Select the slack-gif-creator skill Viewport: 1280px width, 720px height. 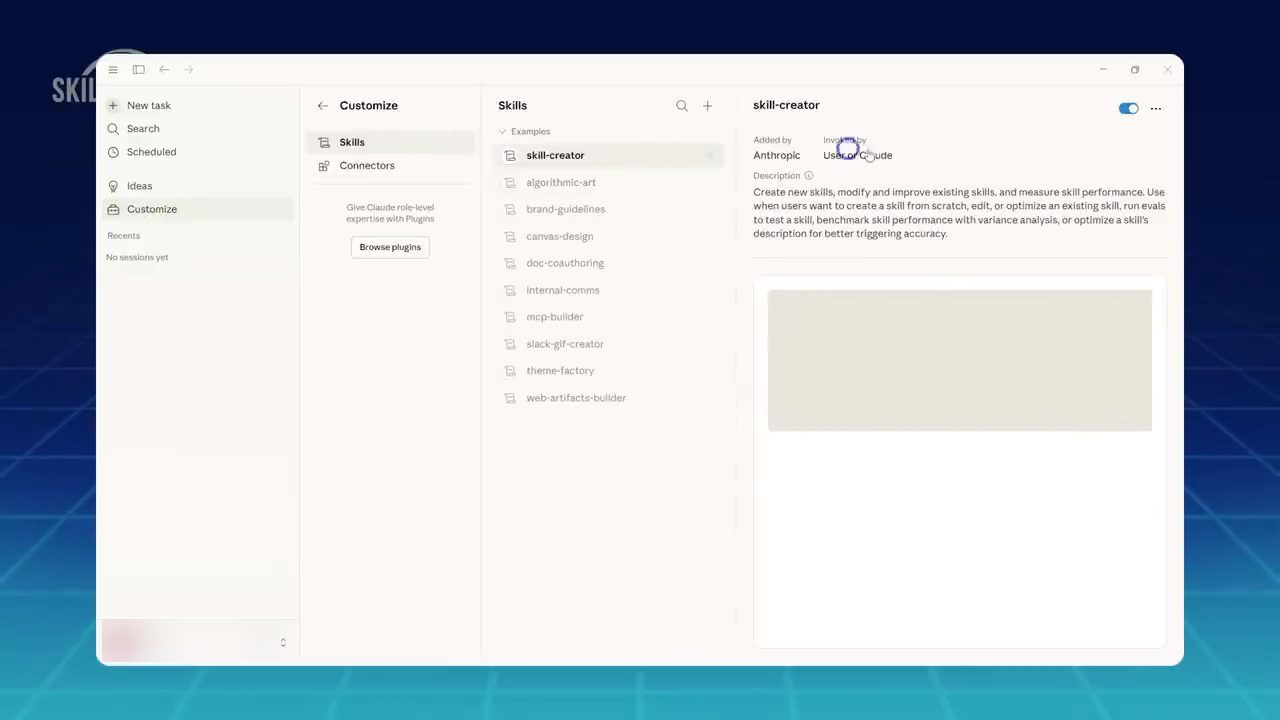608,345
